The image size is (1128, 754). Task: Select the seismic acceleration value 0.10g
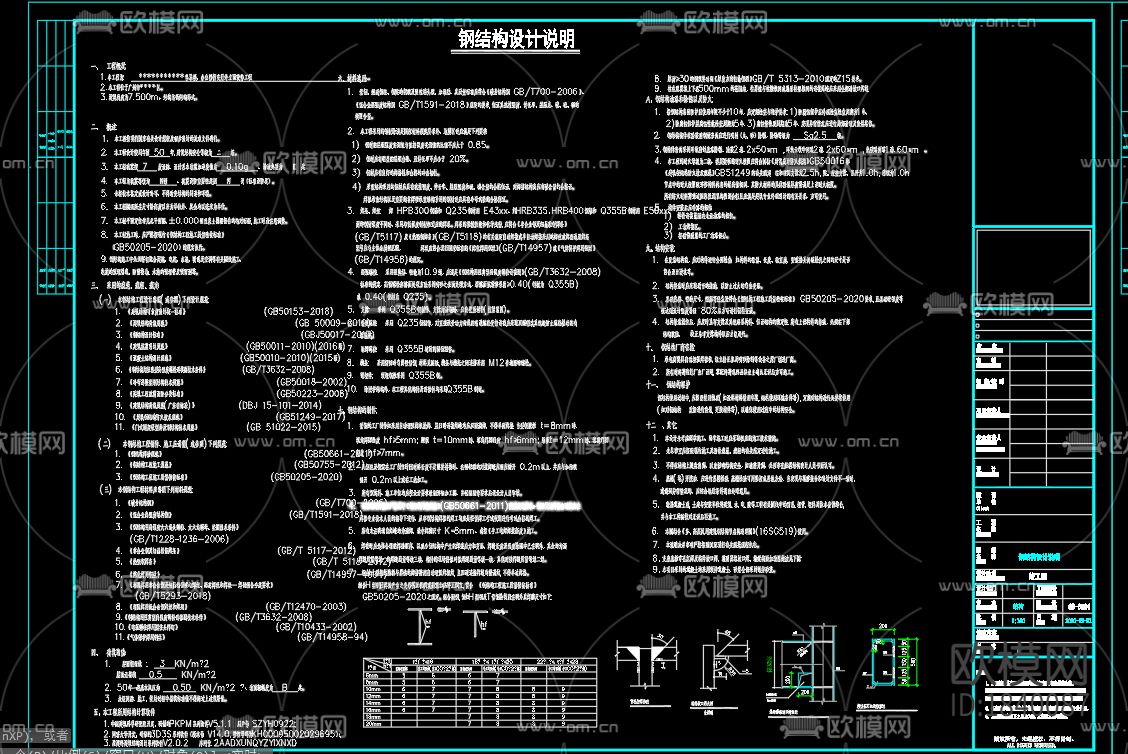[x=237, y=167]
